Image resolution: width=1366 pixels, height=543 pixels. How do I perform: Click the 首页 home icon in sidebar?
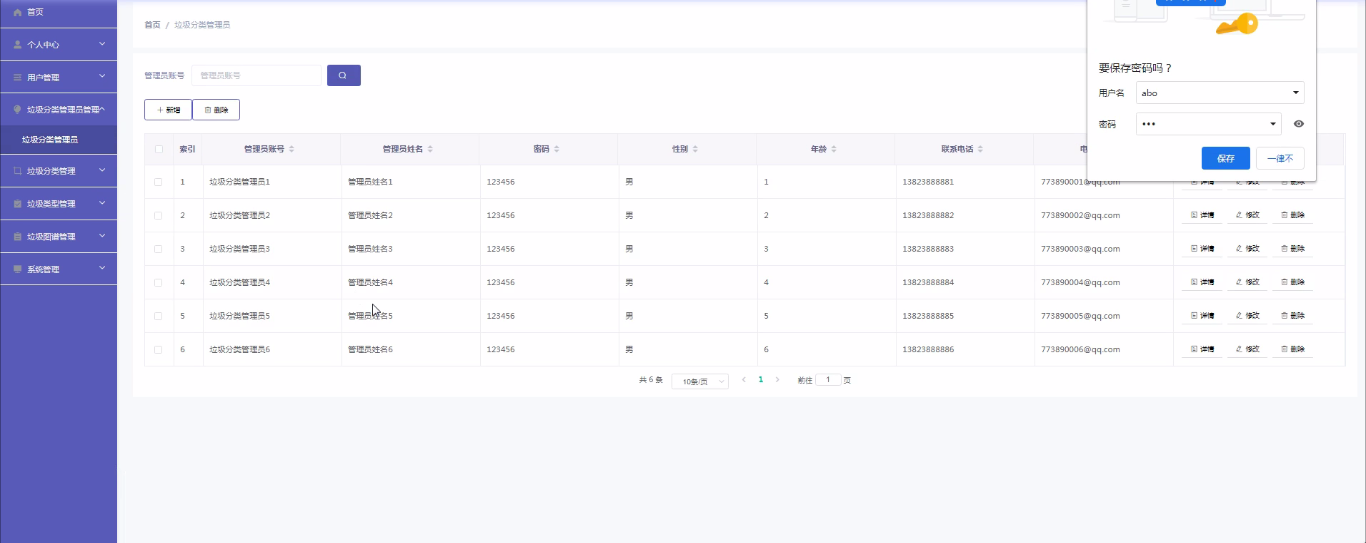(x=17, y=12)
